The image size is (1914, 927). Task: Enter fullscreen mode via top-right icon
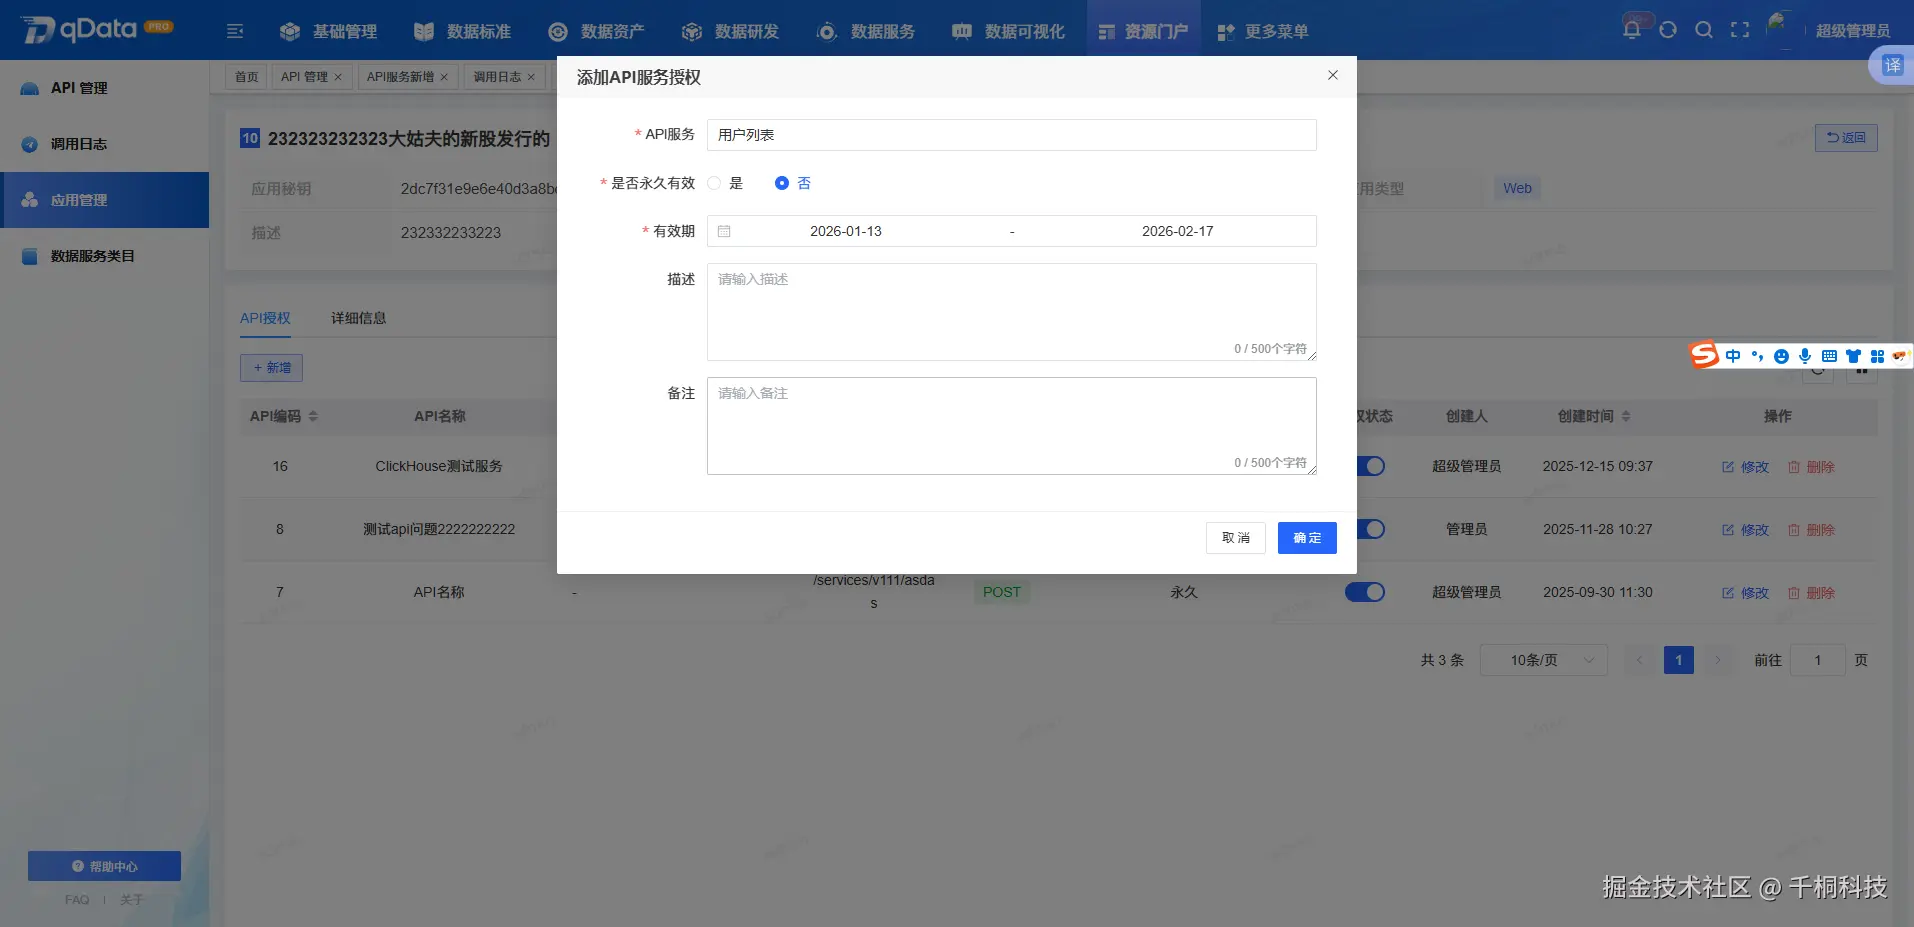coord(1740,29)
